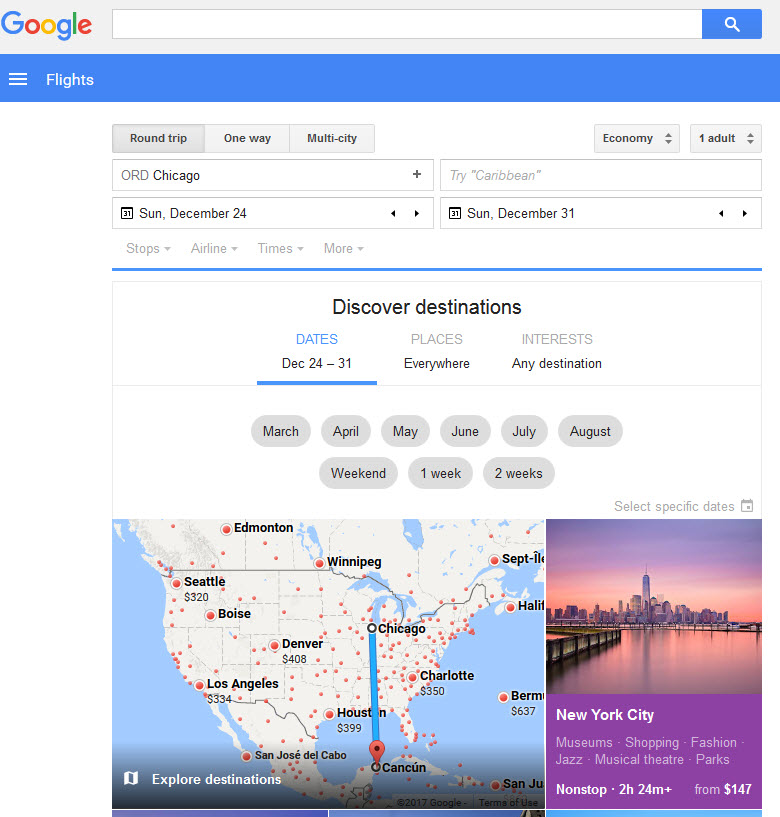
Task: Click the Sun, December 24 departure field
Action: [273, 213]
